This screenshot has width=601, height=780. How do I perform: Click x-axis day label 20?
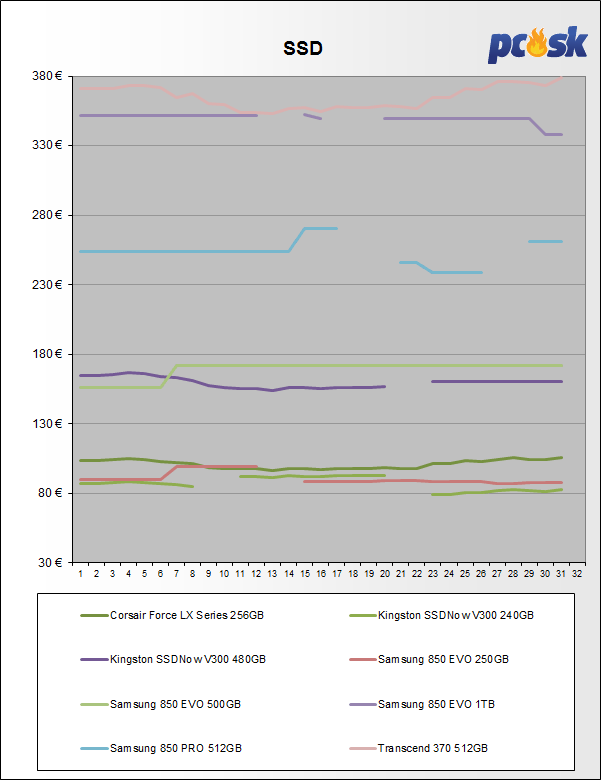click(385, 574)
